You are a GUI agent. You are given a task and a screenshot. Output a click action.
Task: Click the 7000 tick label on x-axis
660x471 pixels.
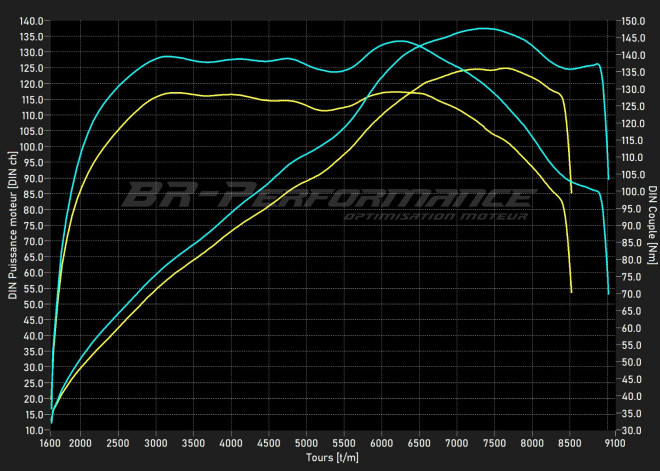(457, 443)
